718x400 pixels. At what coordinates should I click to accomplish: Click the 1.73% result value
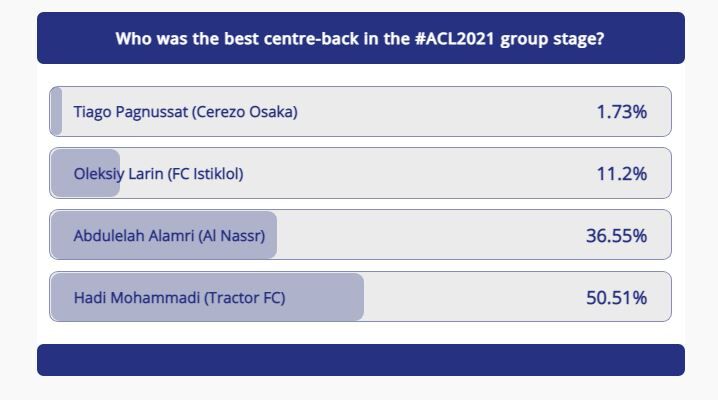coord(621,112)
